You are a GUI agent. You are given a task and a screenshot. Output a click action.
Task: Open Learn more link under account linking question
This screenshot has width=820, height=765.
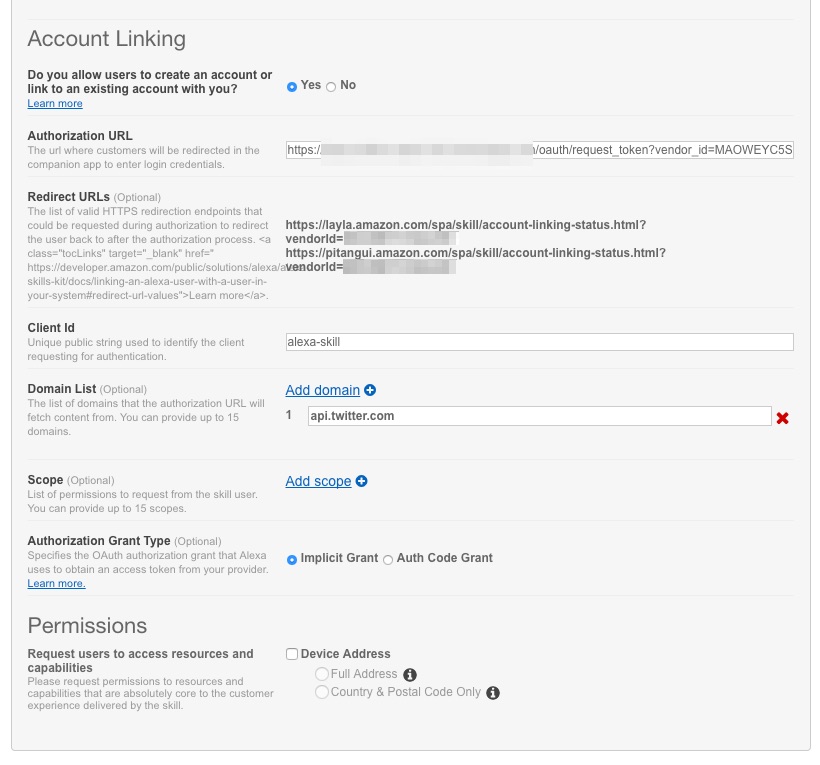click(x=55, y=104)
